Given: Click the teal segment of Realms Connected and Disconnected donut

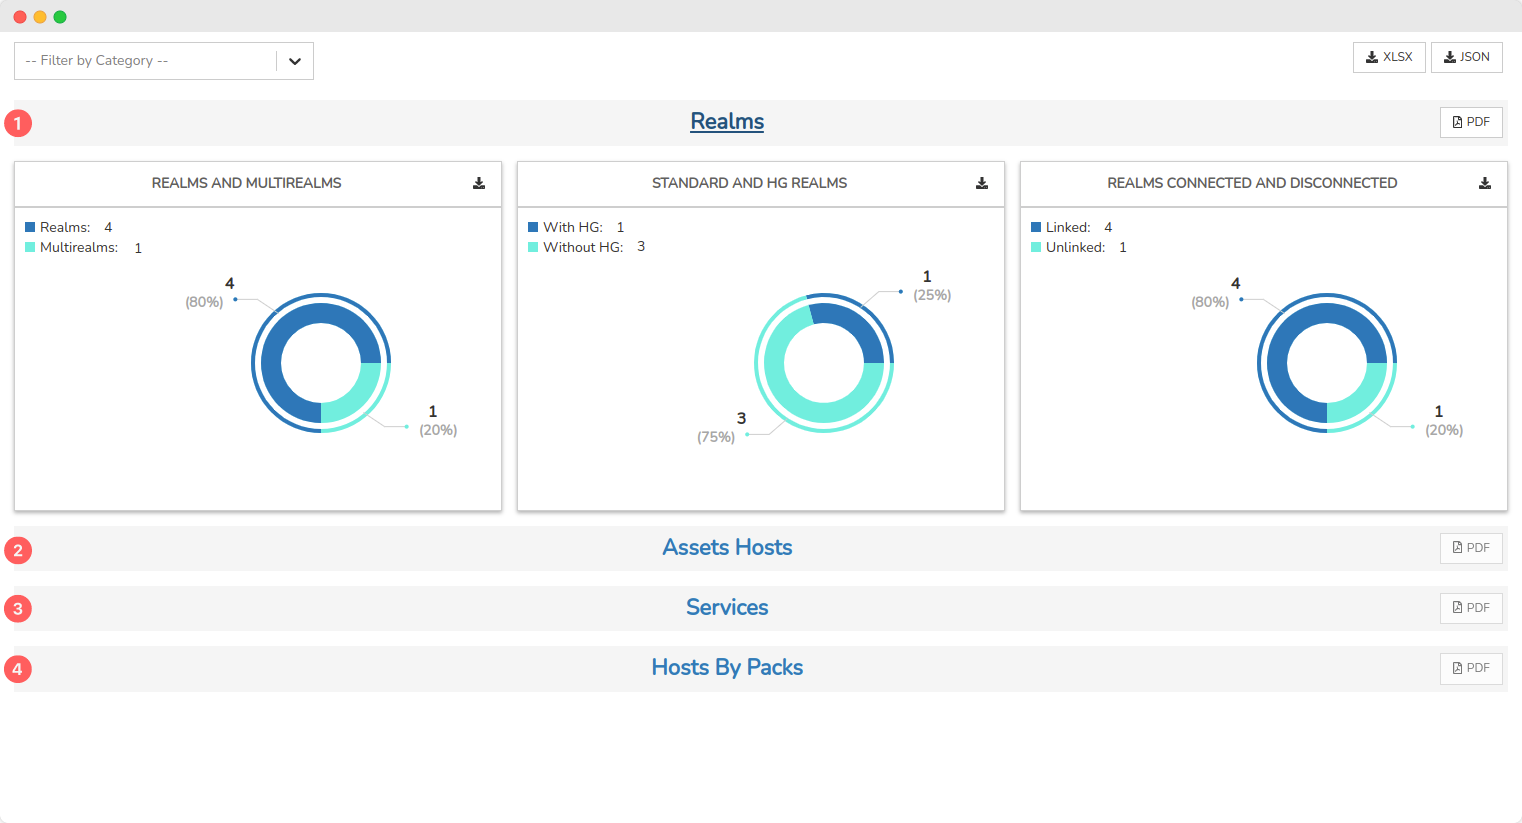Looking at the screenshot, I should click(x=1362, y=397).
